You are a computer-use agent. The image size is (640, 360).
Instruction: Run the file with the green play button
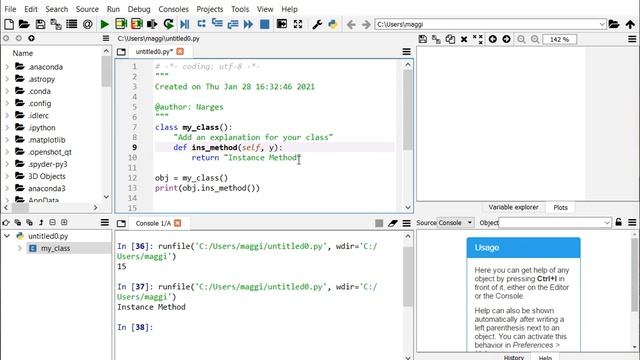pos(104,24)
